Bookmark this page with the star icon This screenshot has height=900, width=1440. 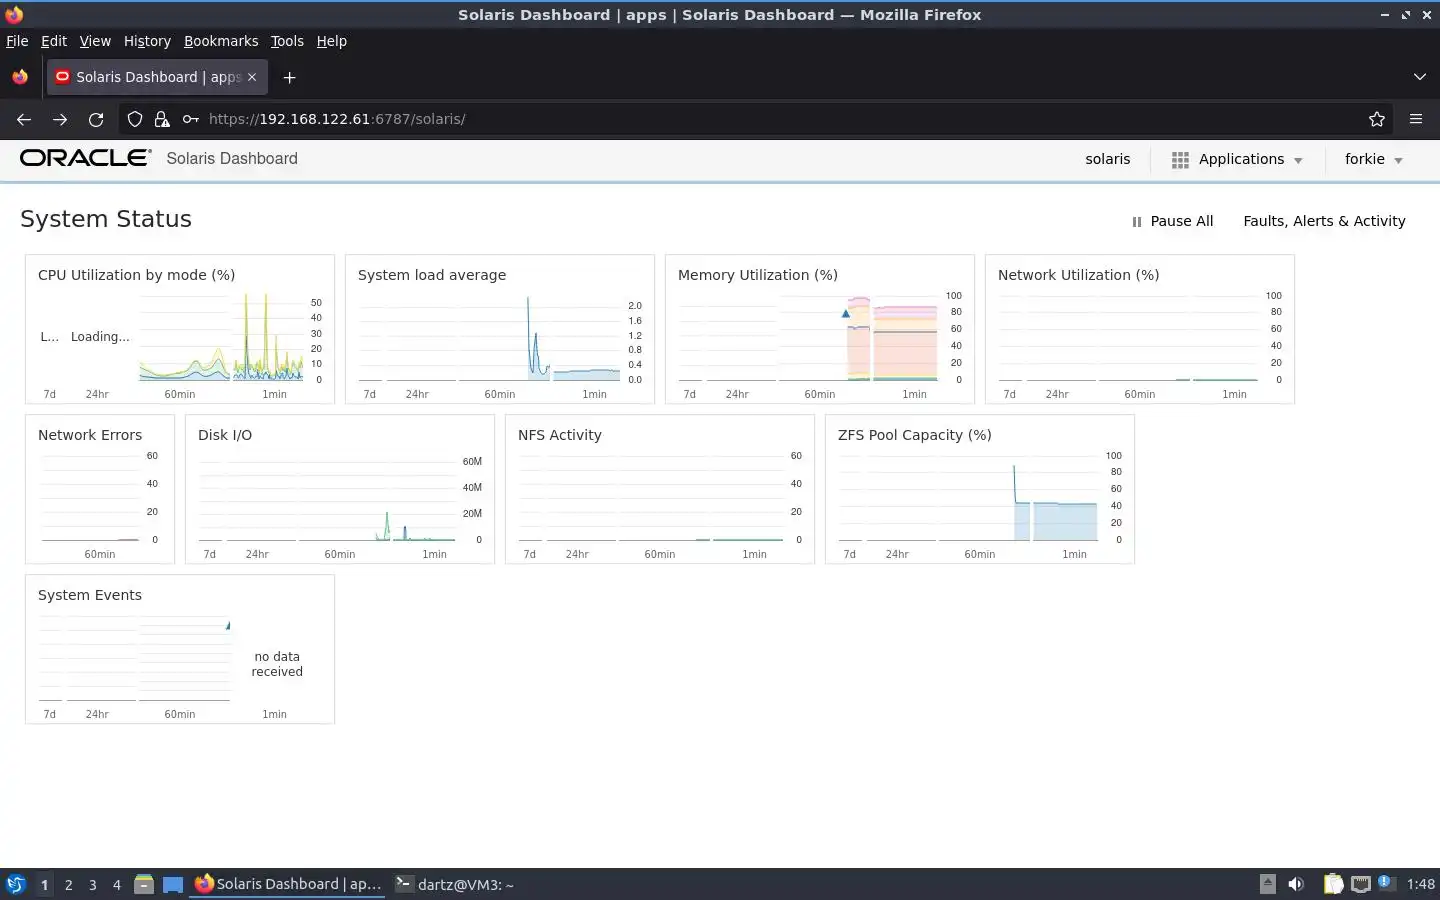1377,119
